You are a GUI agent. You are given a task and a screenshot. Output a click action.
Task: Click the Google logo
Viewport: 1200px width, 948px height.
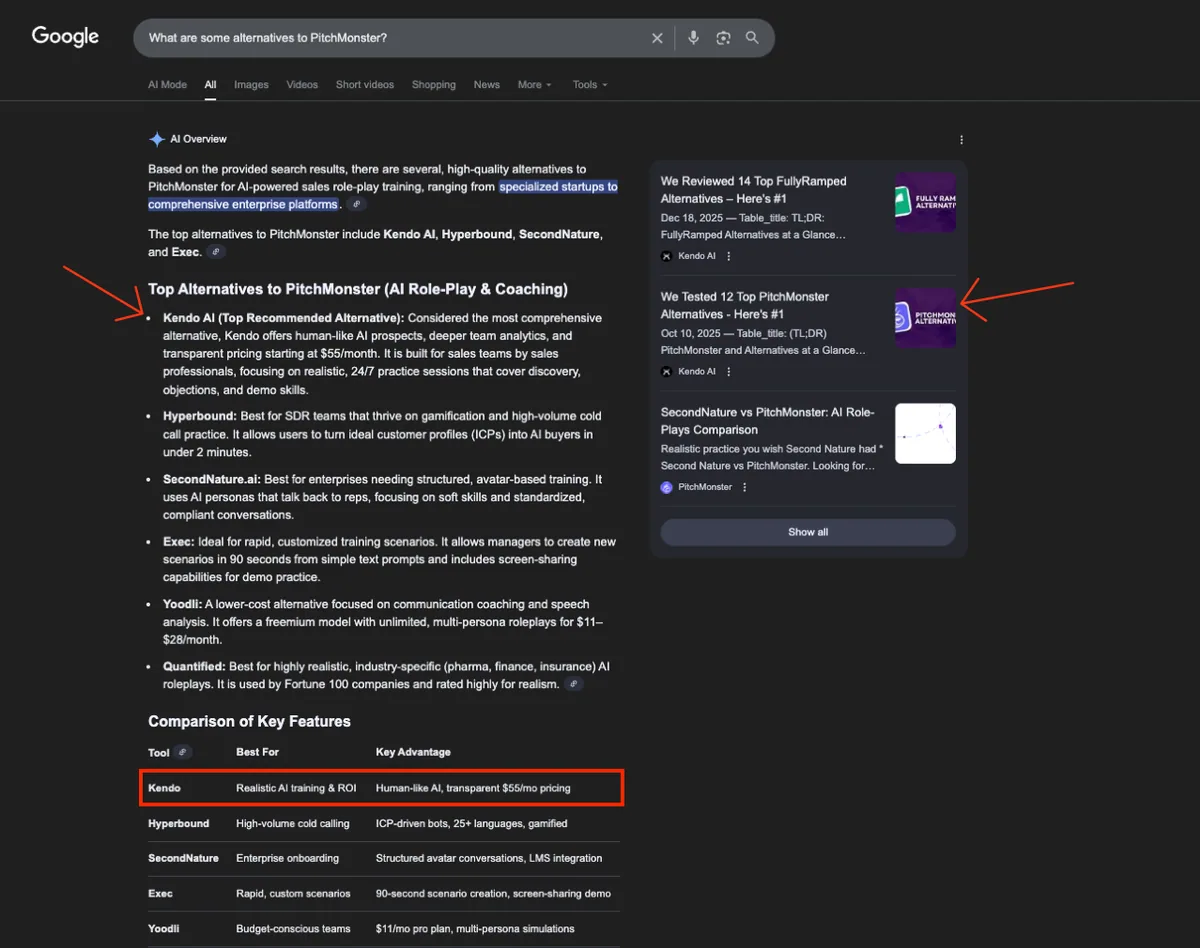point(65,37)
